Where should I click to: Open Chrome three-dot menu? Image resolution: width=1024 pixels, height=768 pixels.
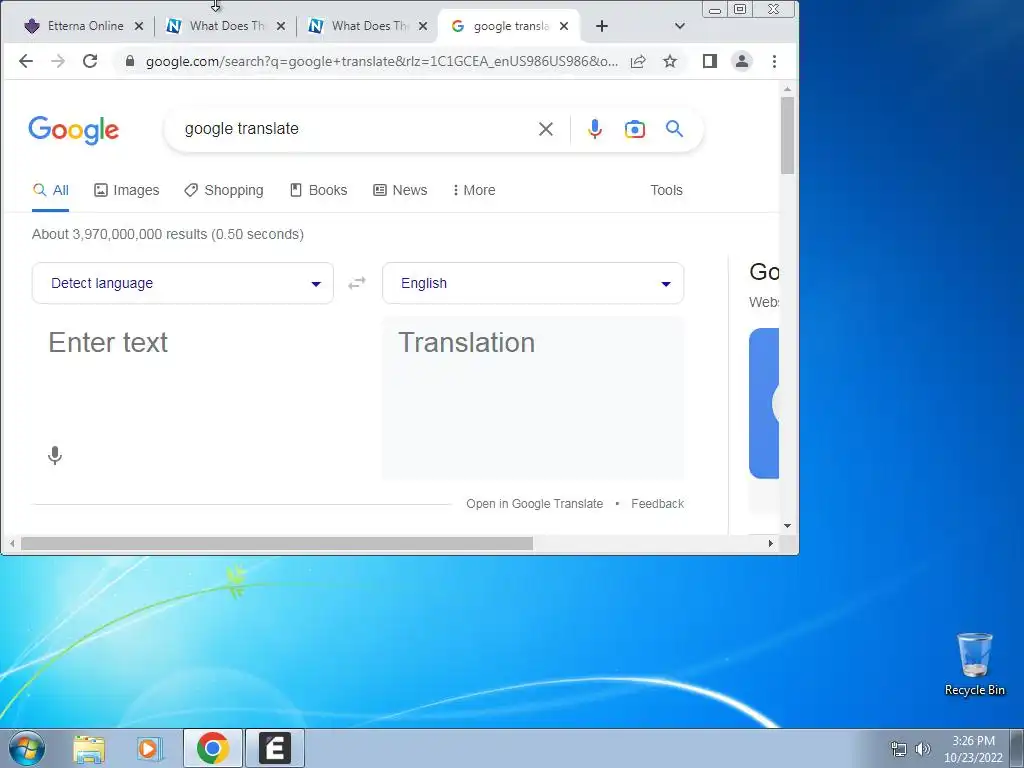775,61
